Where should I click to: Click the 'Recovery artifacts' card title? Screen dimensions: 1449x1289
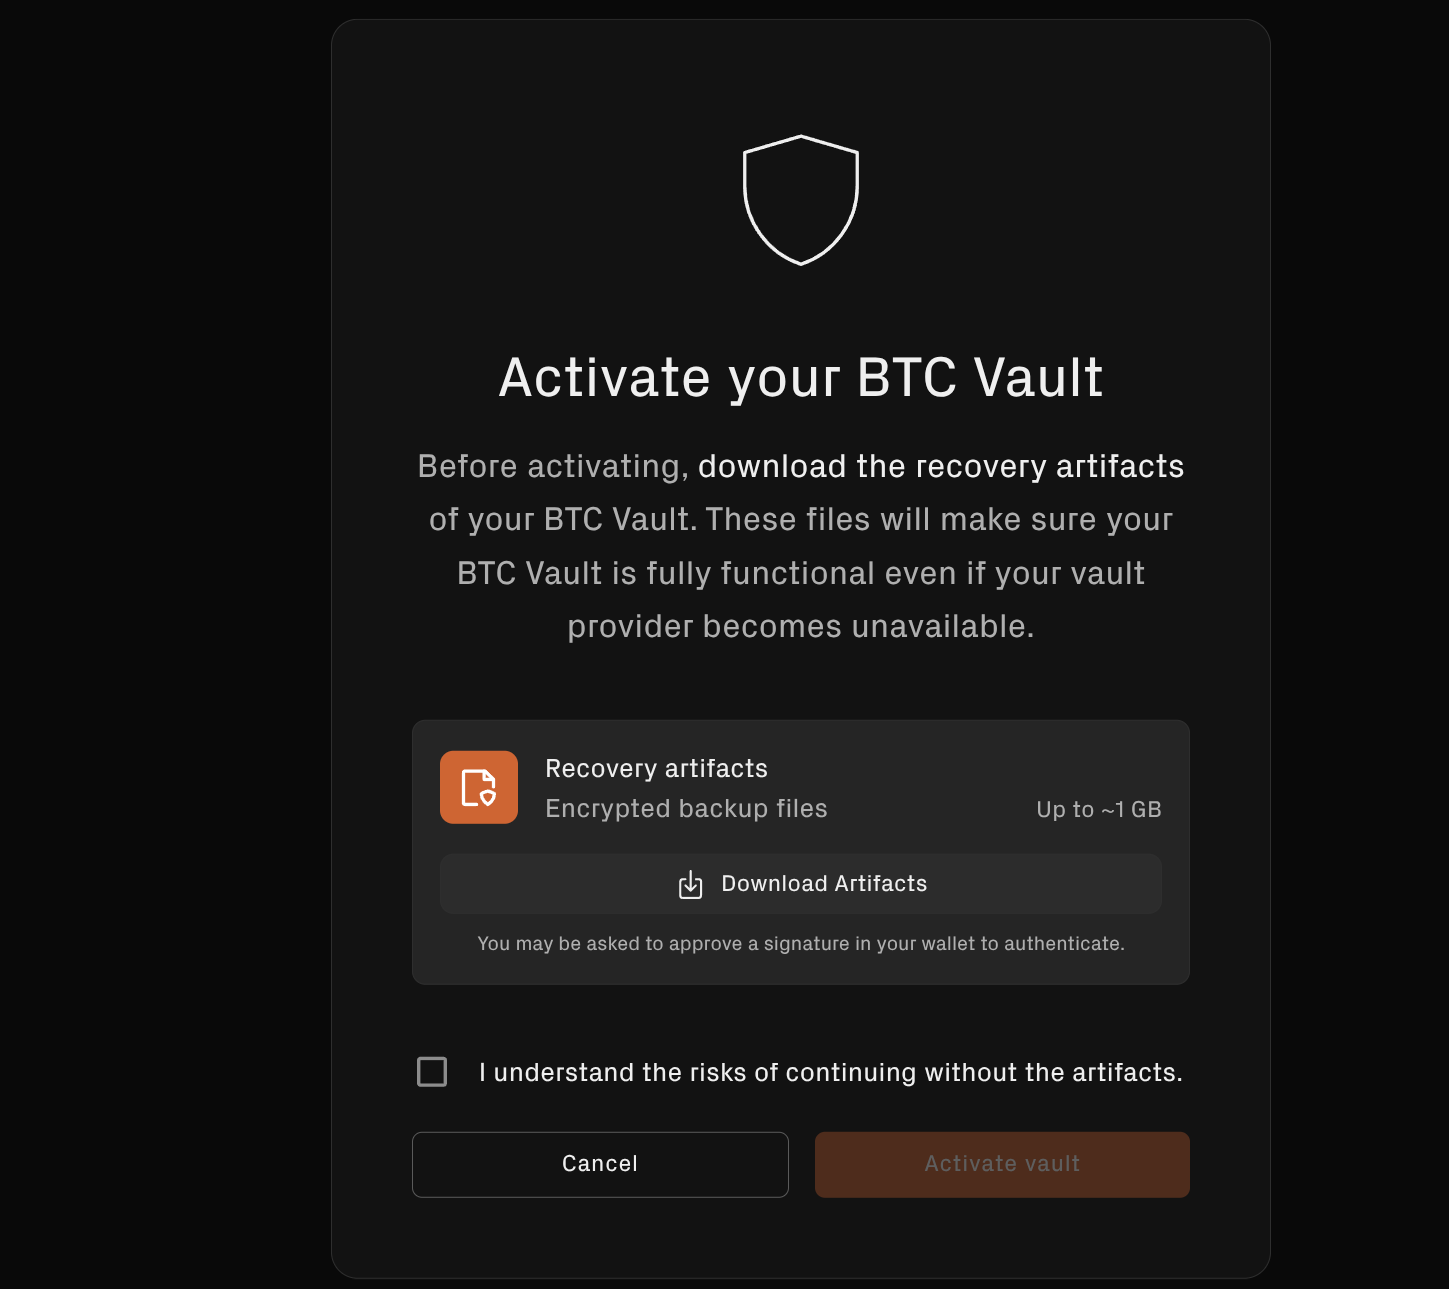pyautogui.click(x=656, y=768)
